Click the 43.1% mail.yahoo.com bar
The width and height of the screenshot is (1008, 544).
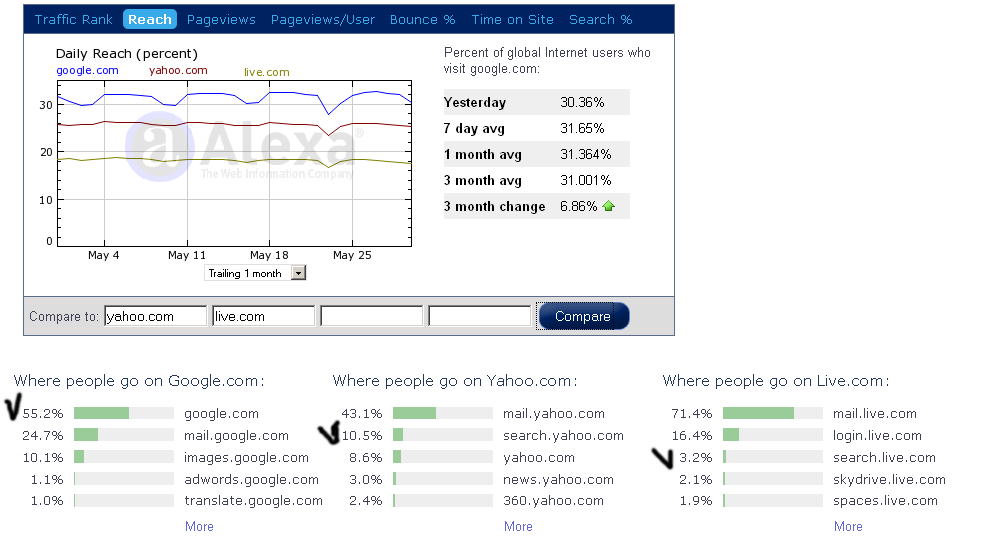[x=443, y=413]
